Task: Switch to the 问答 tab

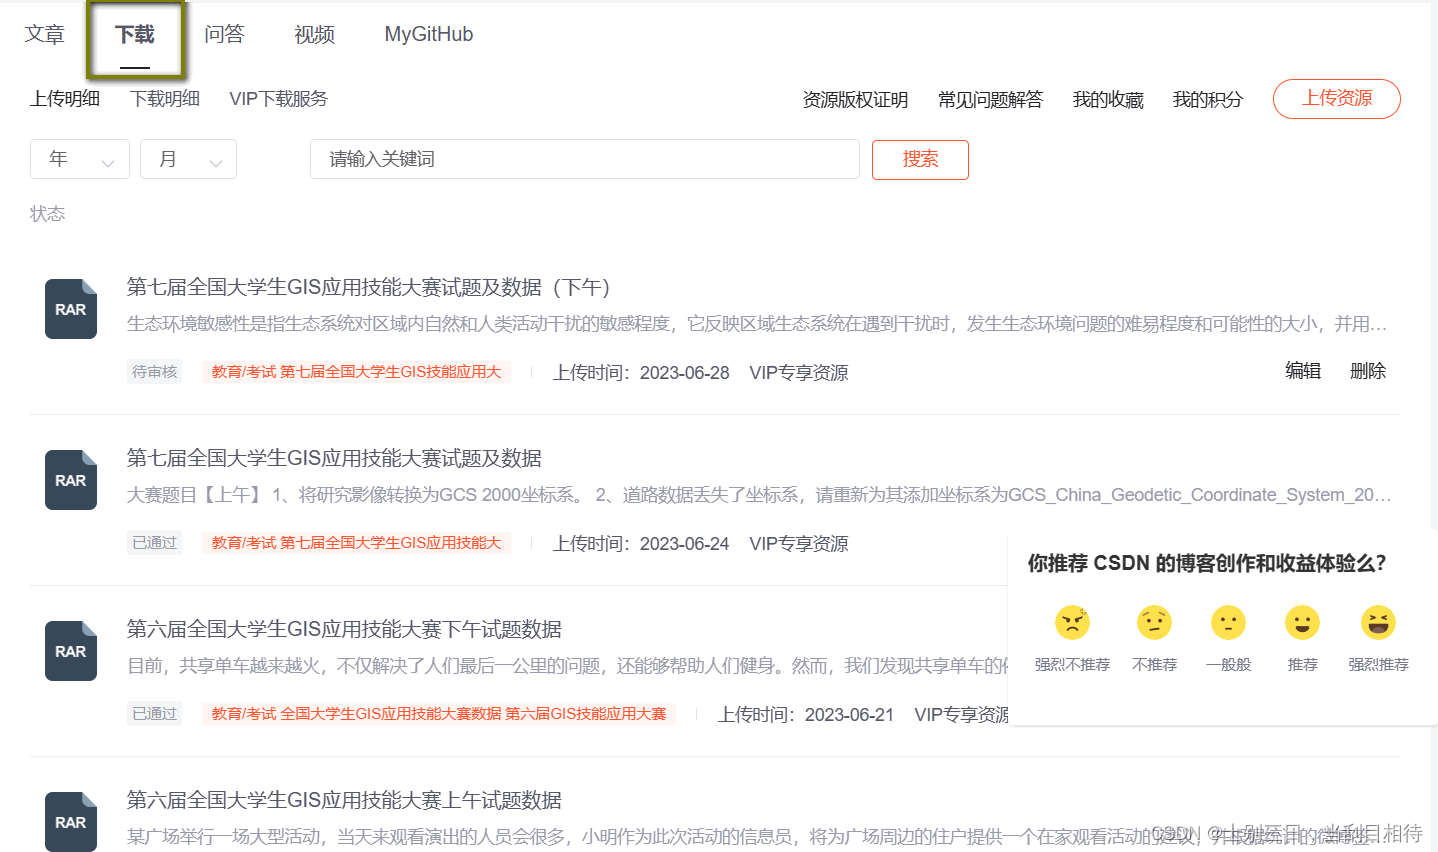Action: click(x=224, y=34)
